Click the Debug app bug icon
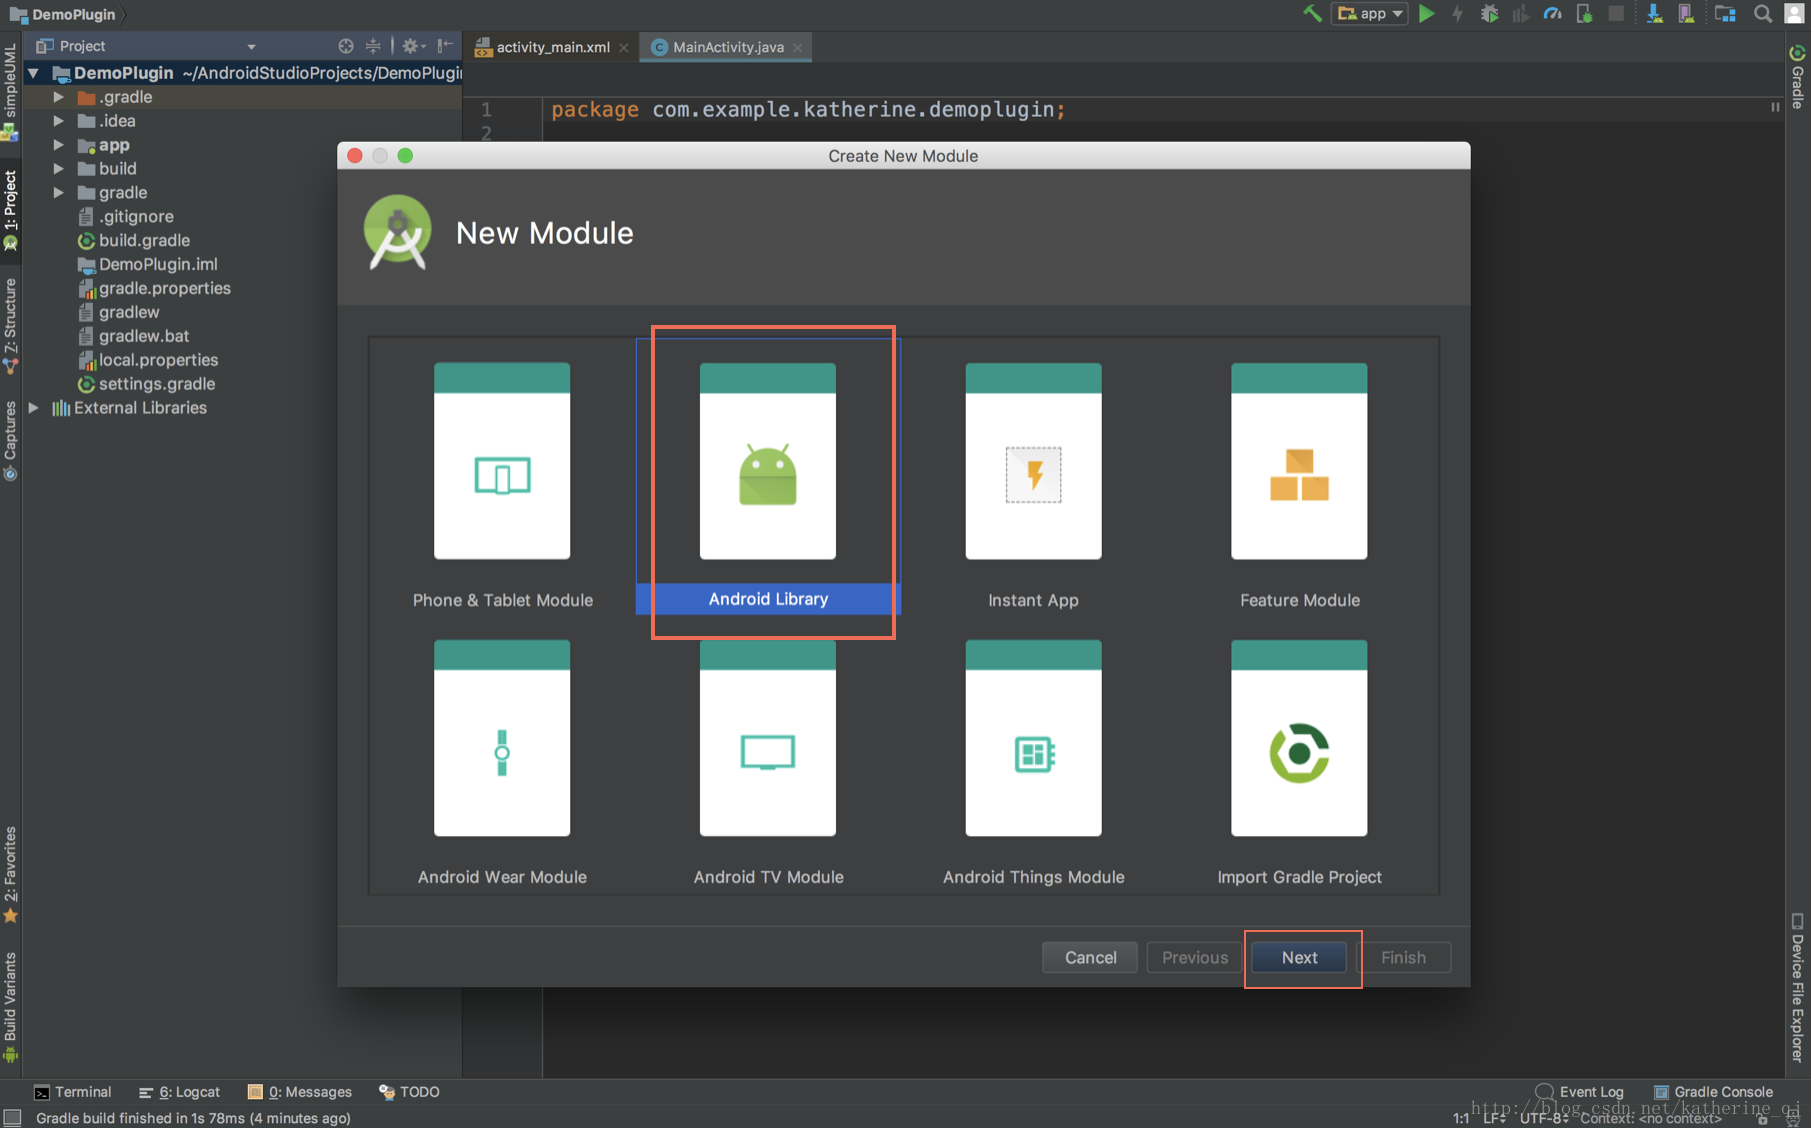1812x1128 pixels. click(x=1489, y=14)
